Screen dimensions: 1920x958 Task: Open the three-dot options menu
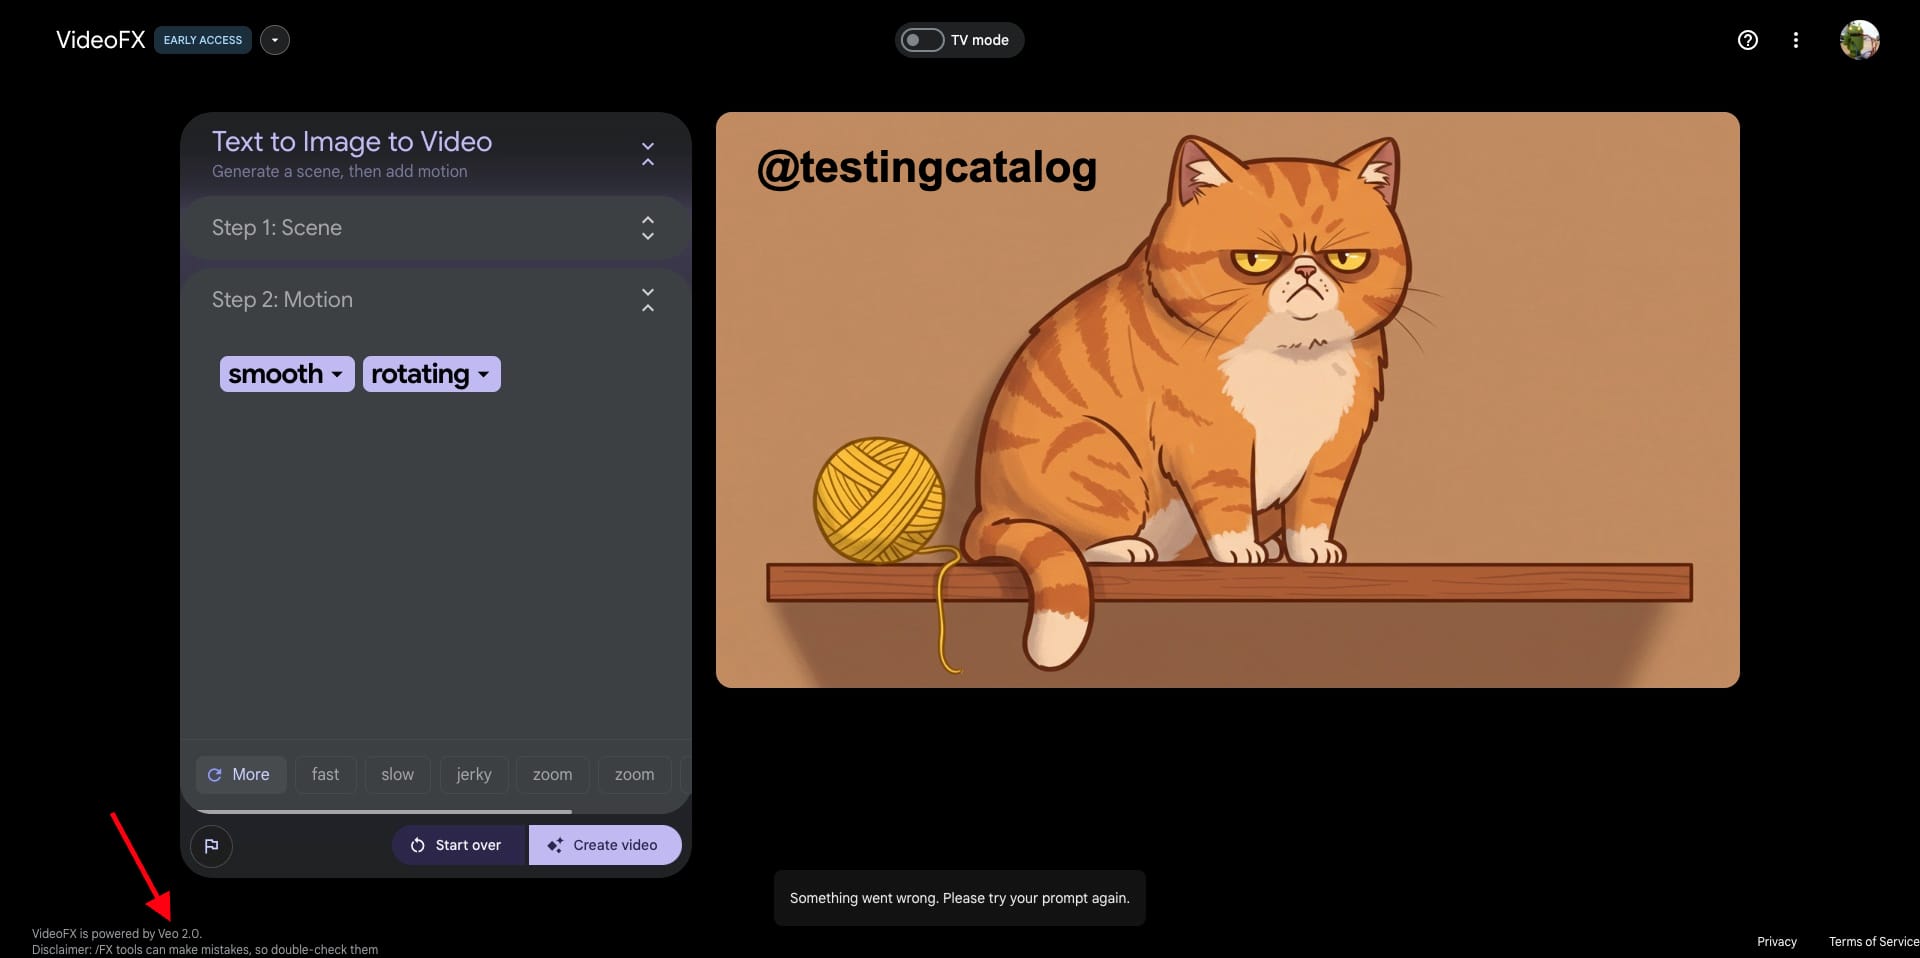click(x=1795, y=40)
